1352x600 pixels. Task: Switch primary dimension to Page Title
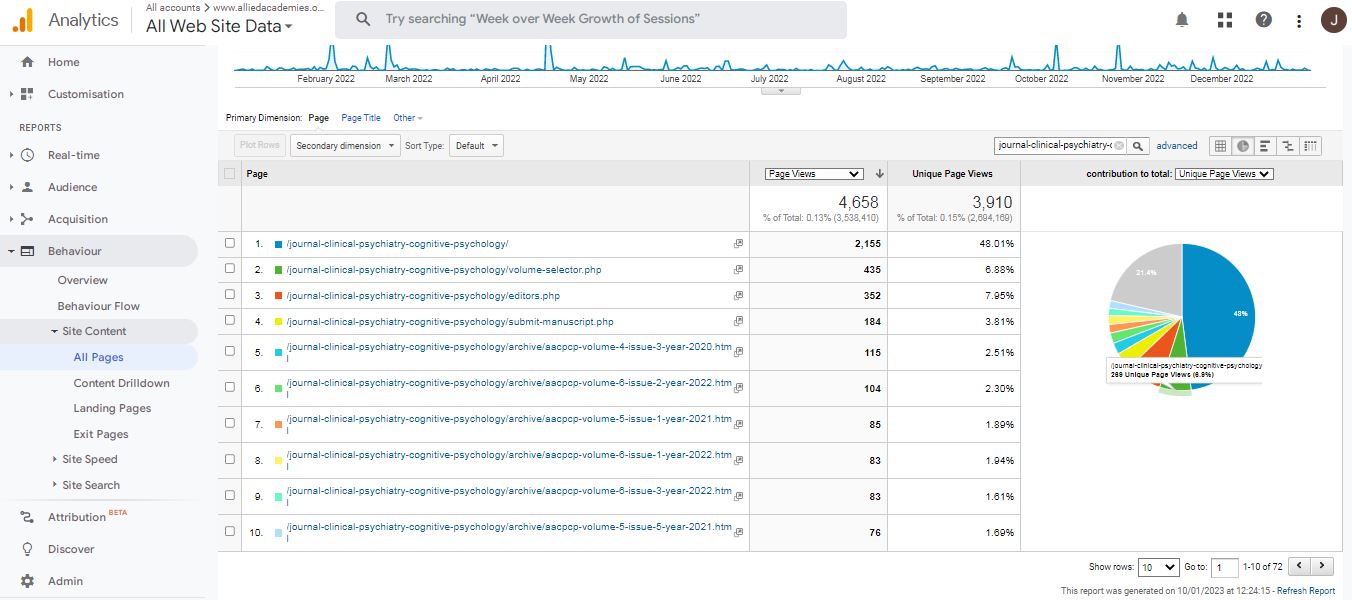(361, 118)
